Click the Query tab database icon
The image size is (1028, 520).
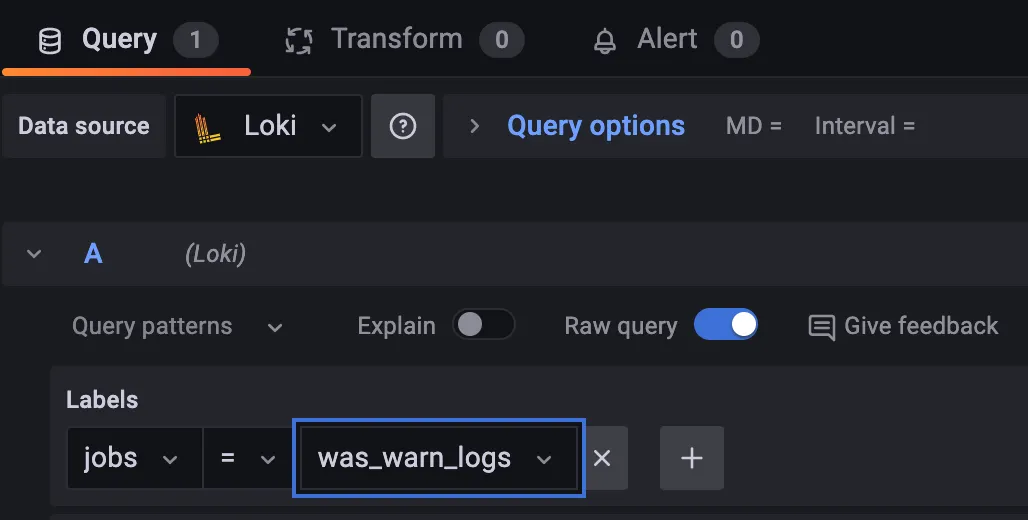49,40
